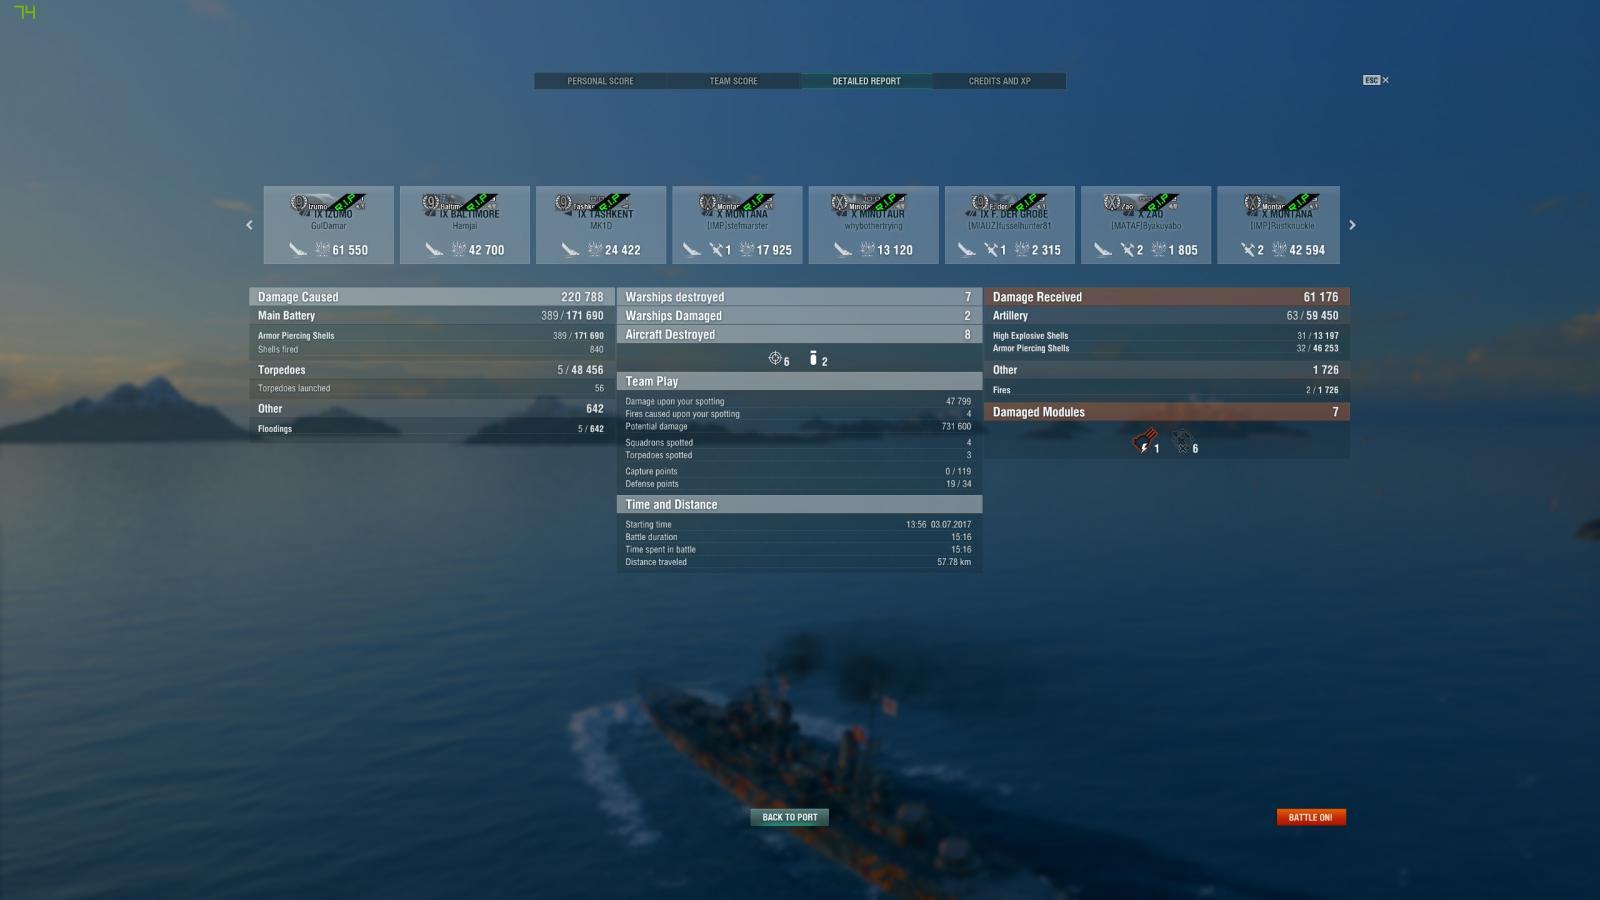Show previous ships with left arrow

click(x=249, y=225)
